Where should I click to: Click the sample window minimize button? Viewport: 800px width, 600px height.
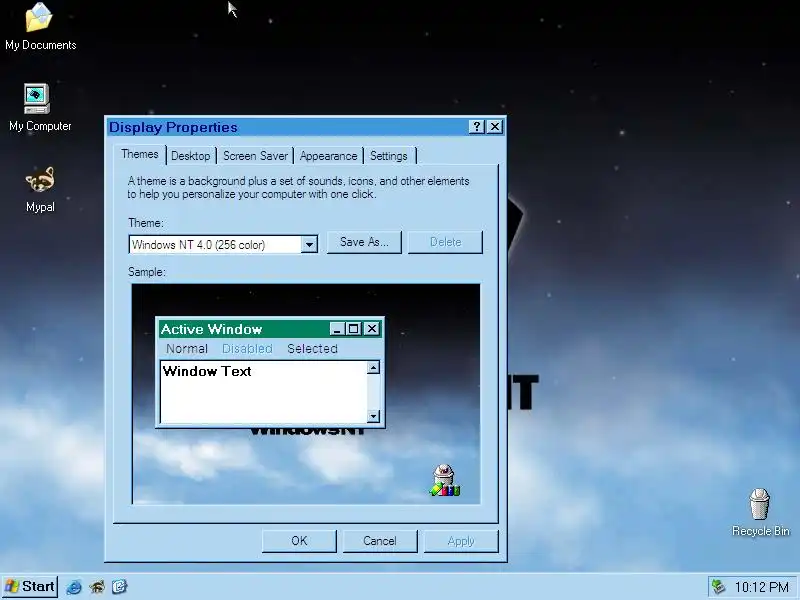(336, 329)
